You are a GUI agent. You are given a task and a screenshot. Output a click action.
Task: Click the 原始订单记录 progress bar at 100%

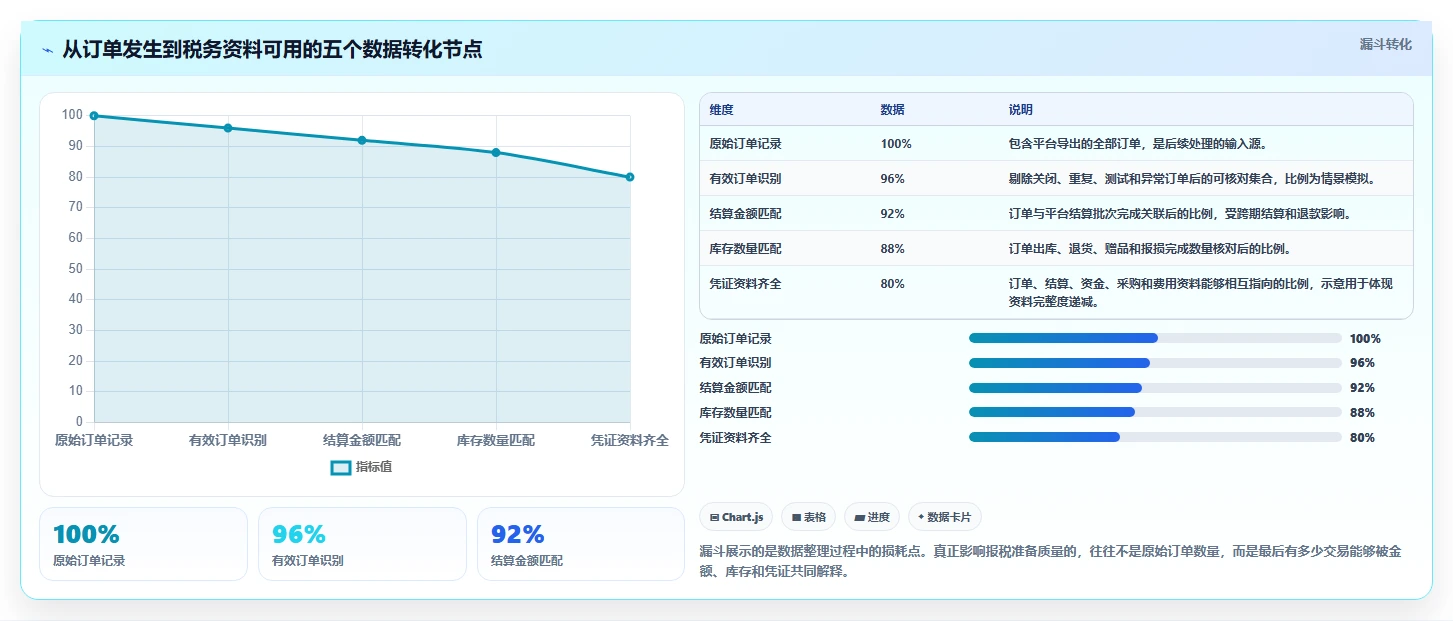[x=1155, y=338]
